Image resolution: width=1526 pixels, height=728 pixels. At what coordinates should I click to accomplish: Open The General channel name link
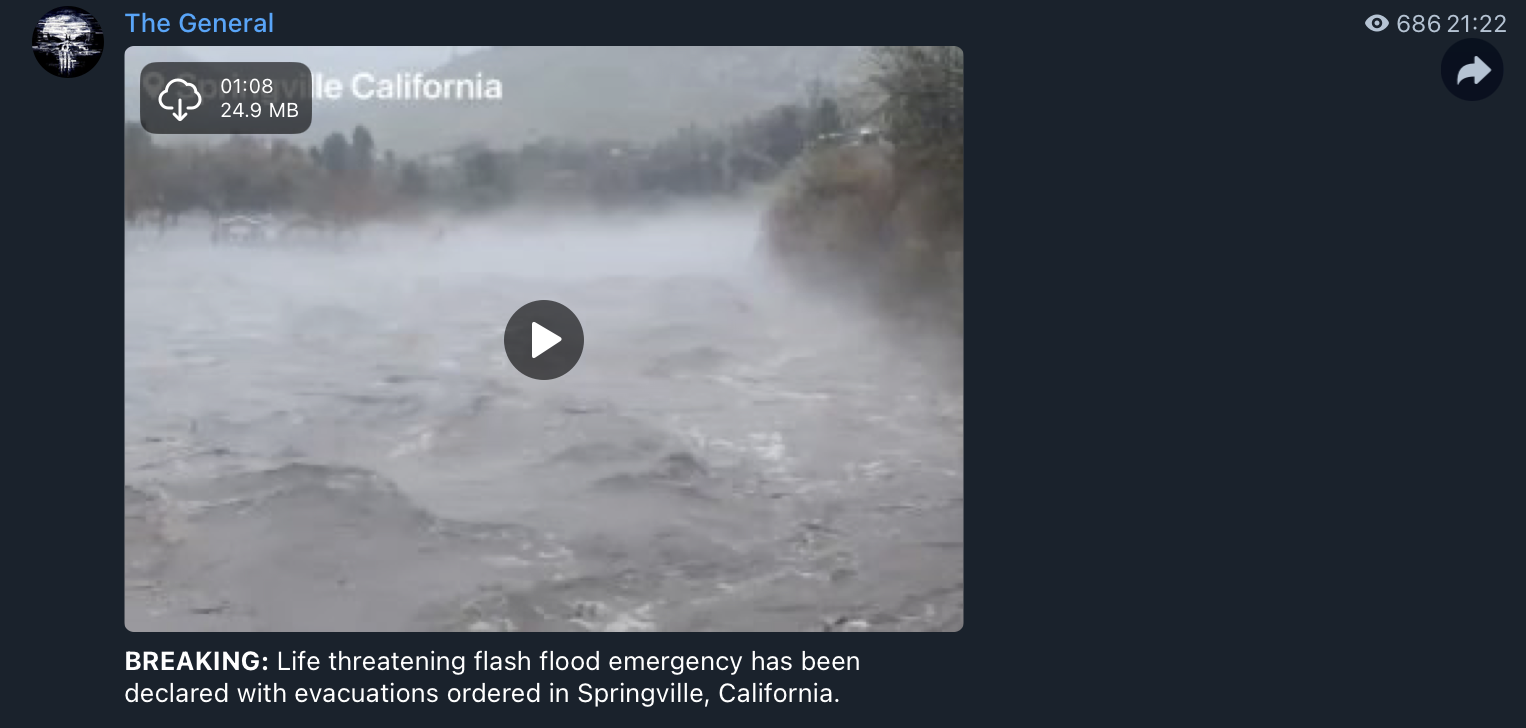pos(199,23)
